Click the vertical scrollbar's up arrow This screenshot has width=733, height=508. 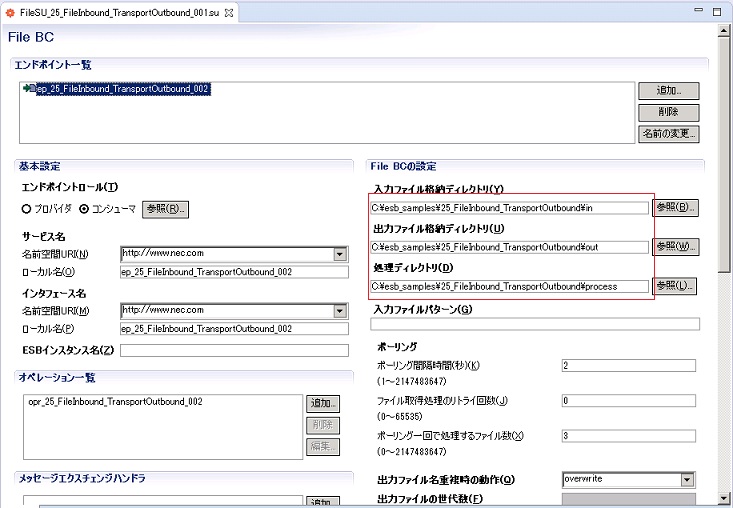pos(724,31)
